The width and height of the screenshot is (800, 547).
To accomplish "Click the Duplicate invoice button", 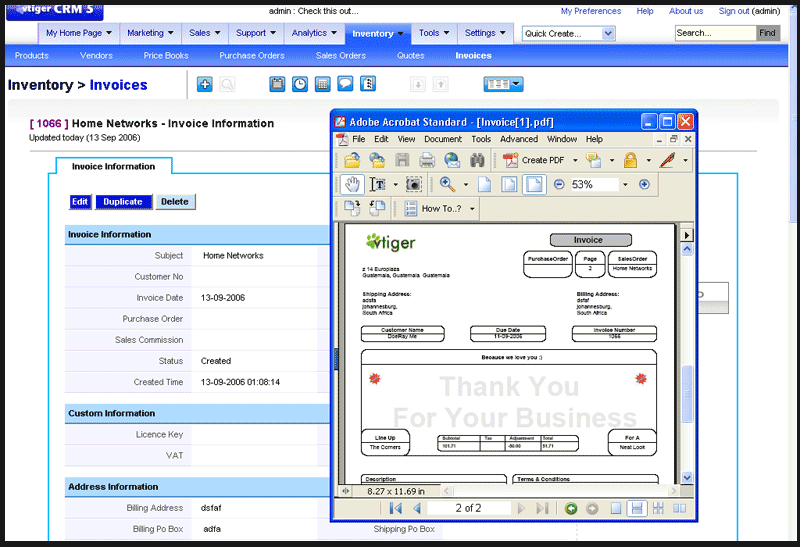I will click(x=123, y=202).
